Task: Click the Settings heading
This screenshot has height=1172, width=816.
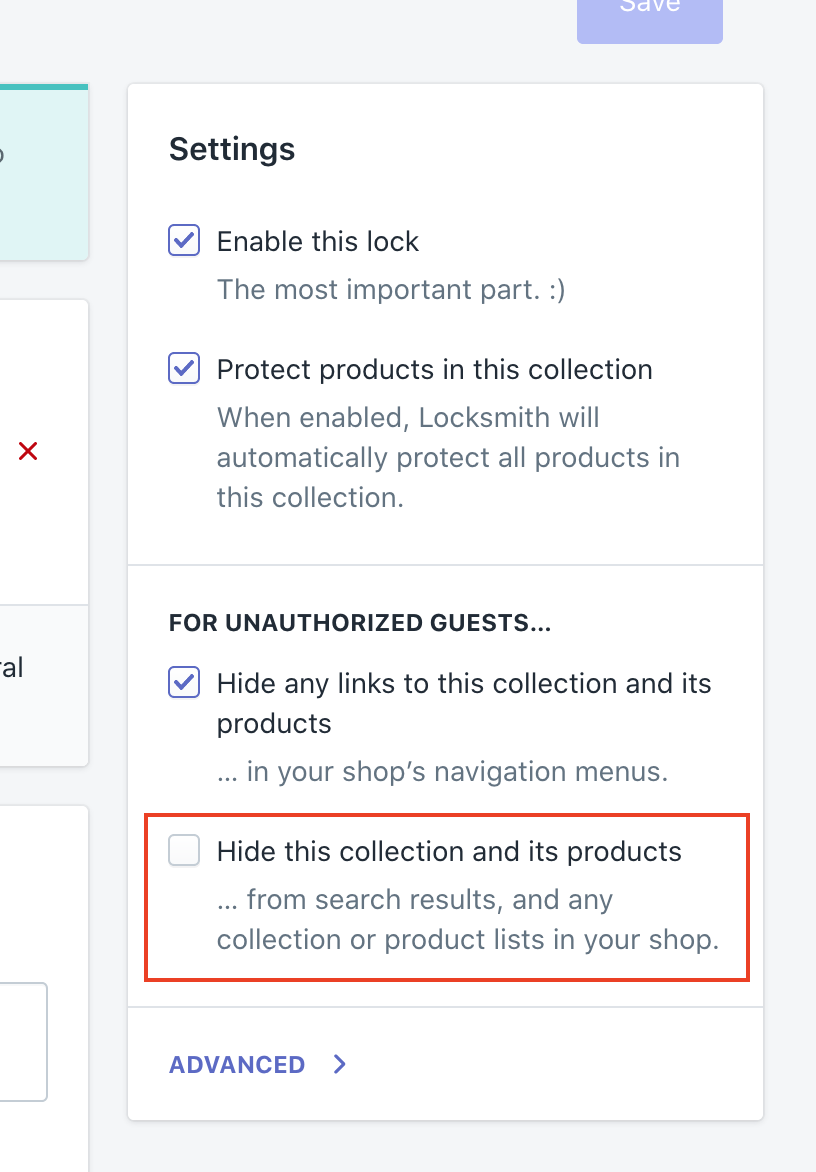Action: 232,149
